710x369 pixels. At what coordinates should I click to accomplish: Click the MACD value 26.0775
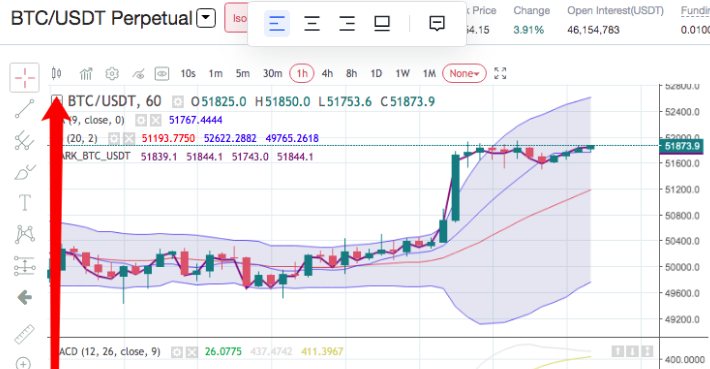click(x=223, y=352)
